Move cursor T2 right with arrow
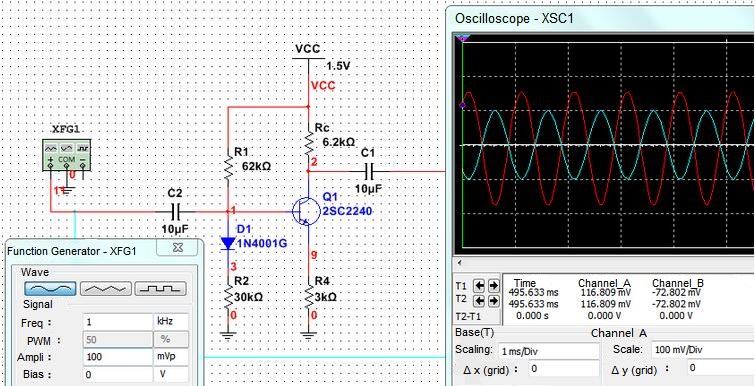 (494, 301)
